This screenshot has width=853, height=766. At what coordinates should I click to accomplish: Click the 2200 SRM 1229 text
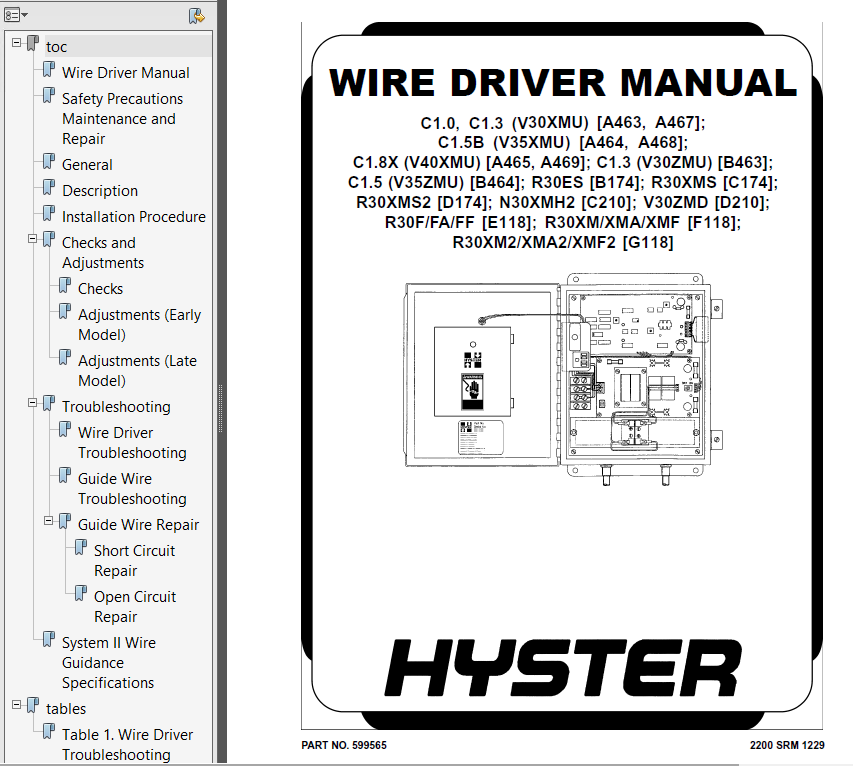click(787, 745)
